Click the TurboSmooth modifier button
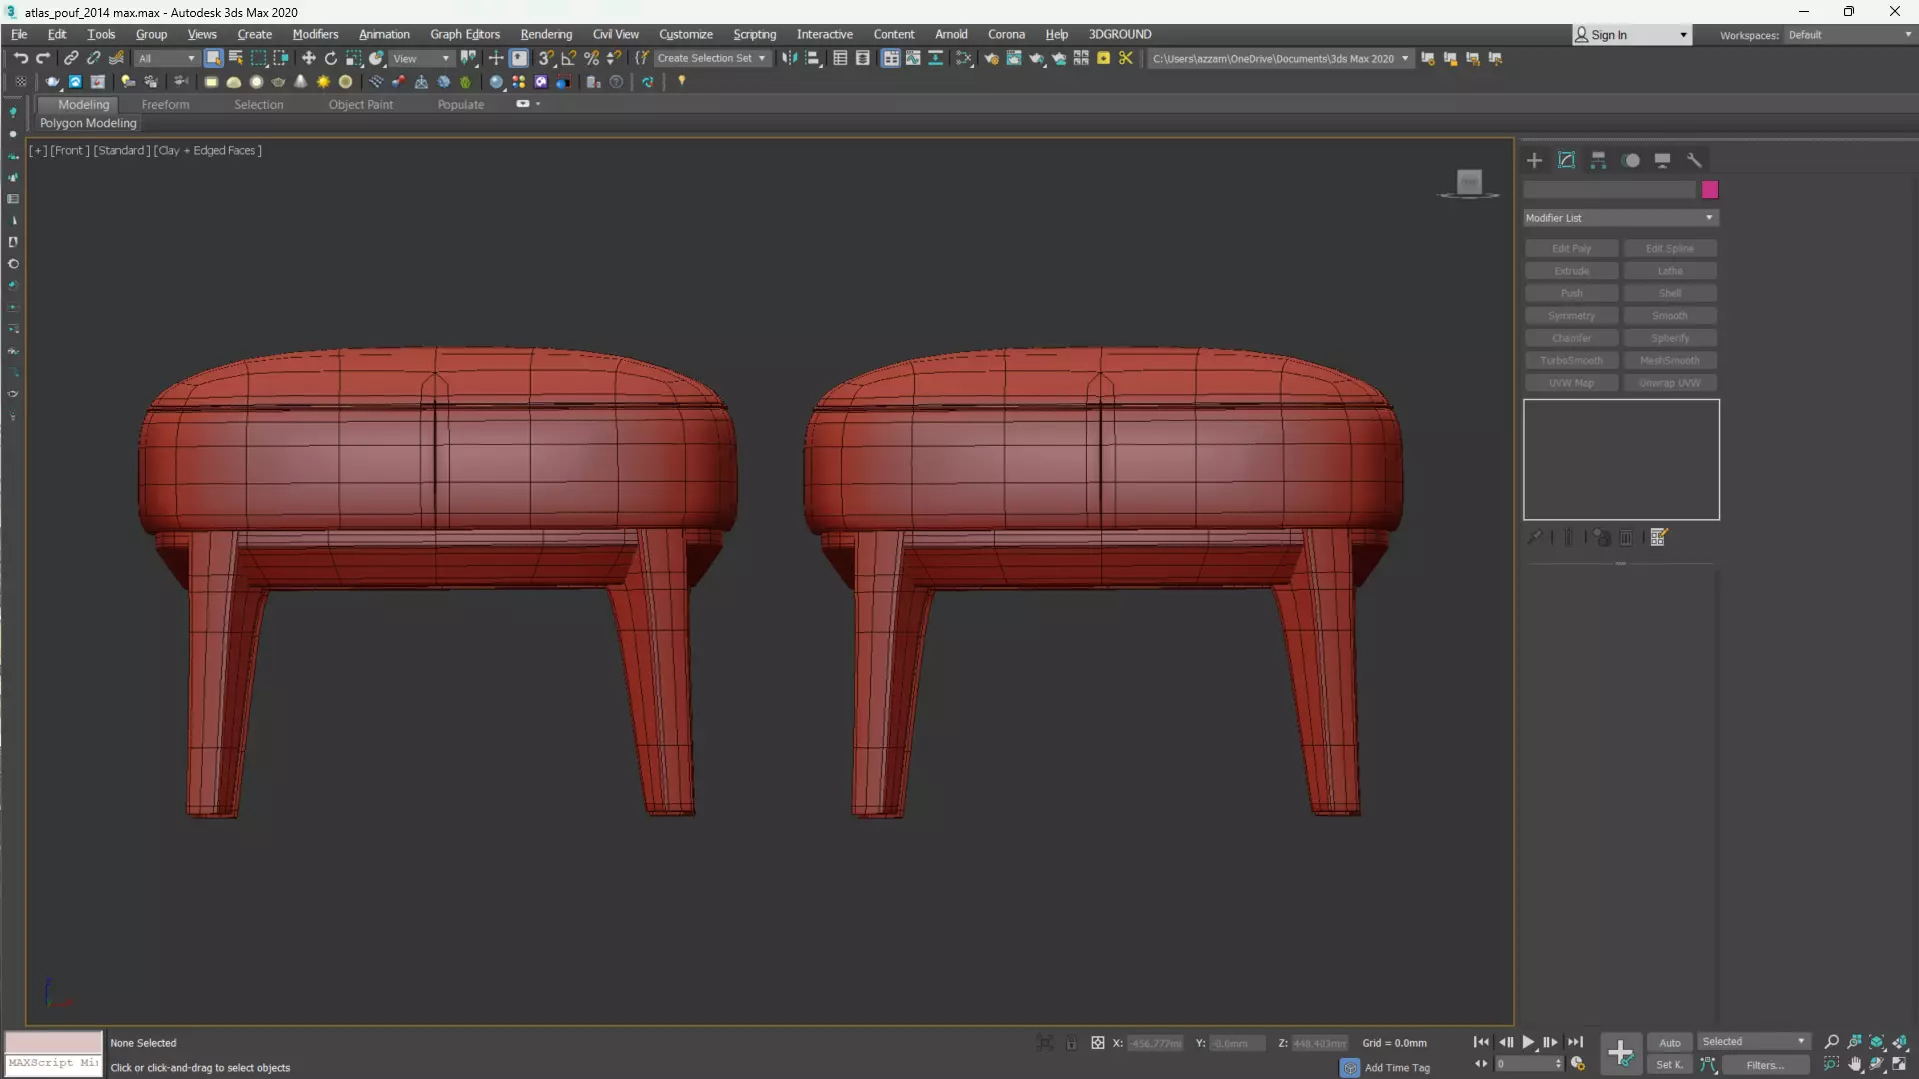 1571,360
